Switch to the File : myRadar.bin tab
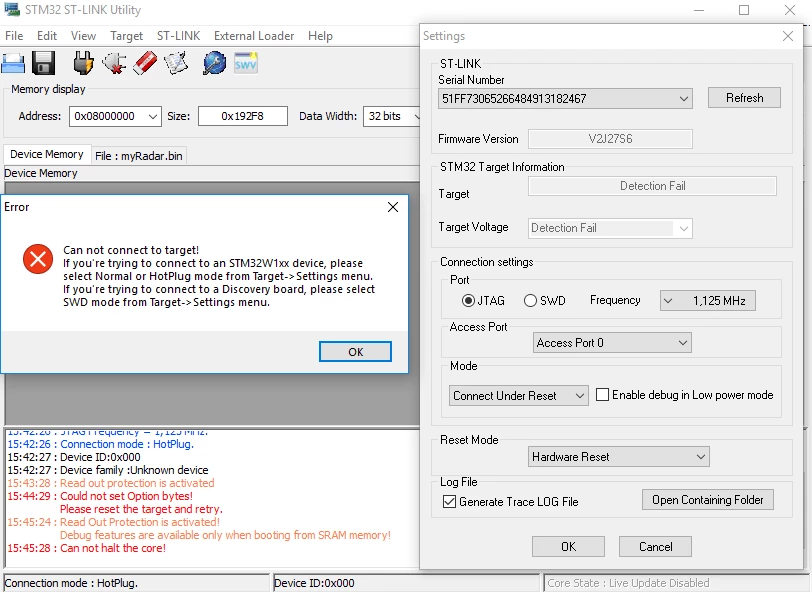 (139, 156)
